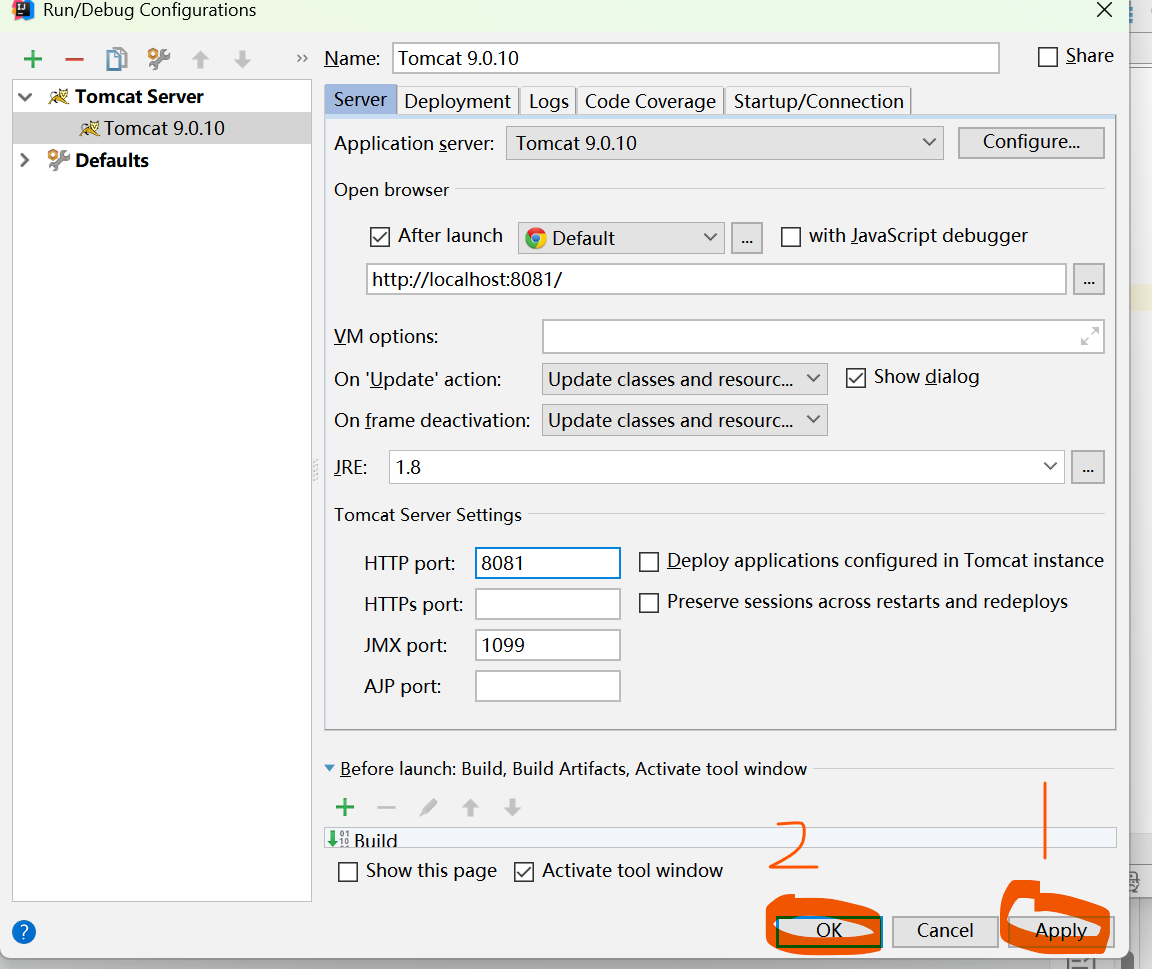Click IntelliJ icon in dialog title bar
This screenshot has width=1152, height=969.
[24, 10]
